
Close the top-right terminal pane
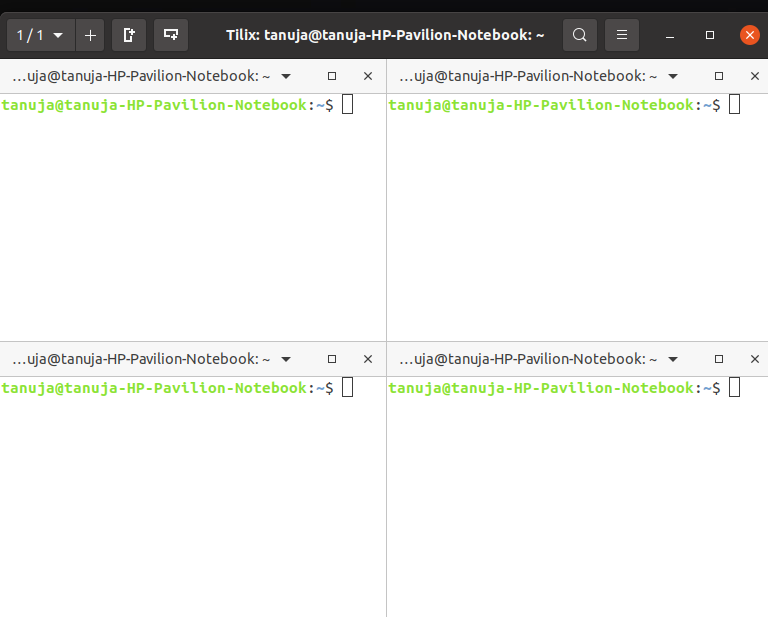(x=755, y=76)
